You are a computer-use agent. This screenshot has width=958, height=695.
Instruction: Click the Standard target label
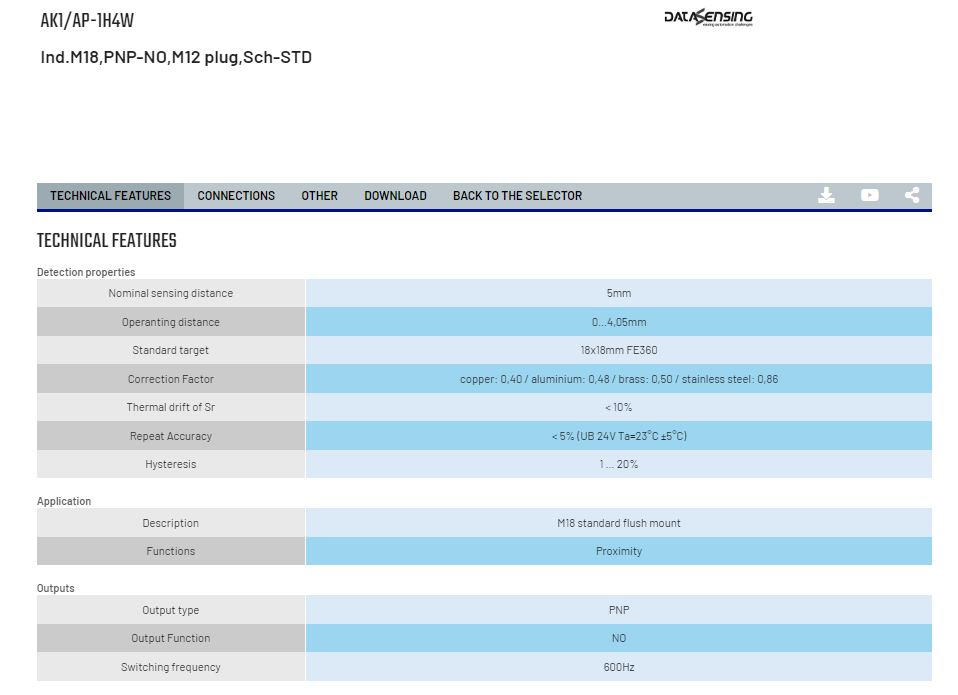click(x=170, y=351)
